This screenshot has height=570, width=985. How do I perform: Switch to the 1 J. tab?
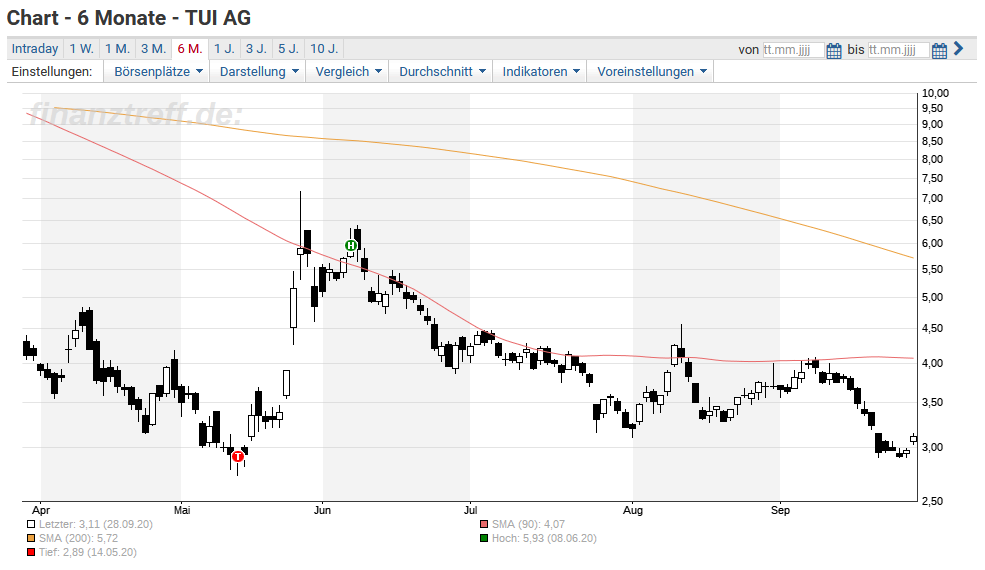tap(224, 48)
